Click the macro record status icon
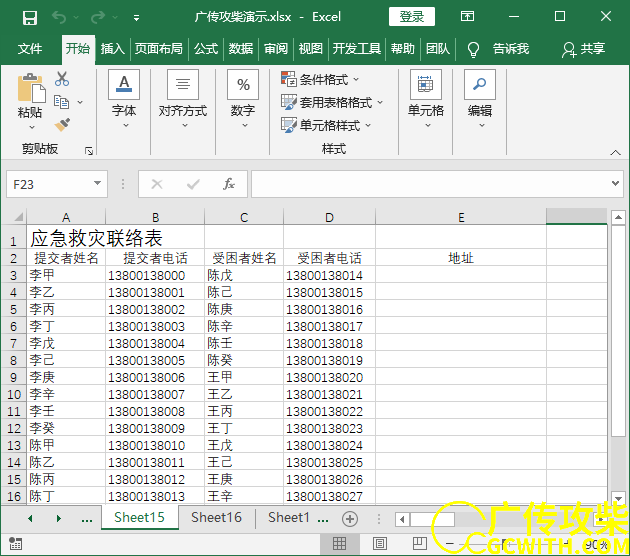The width and height of the screenshot is (630, 556). (16, 544)
